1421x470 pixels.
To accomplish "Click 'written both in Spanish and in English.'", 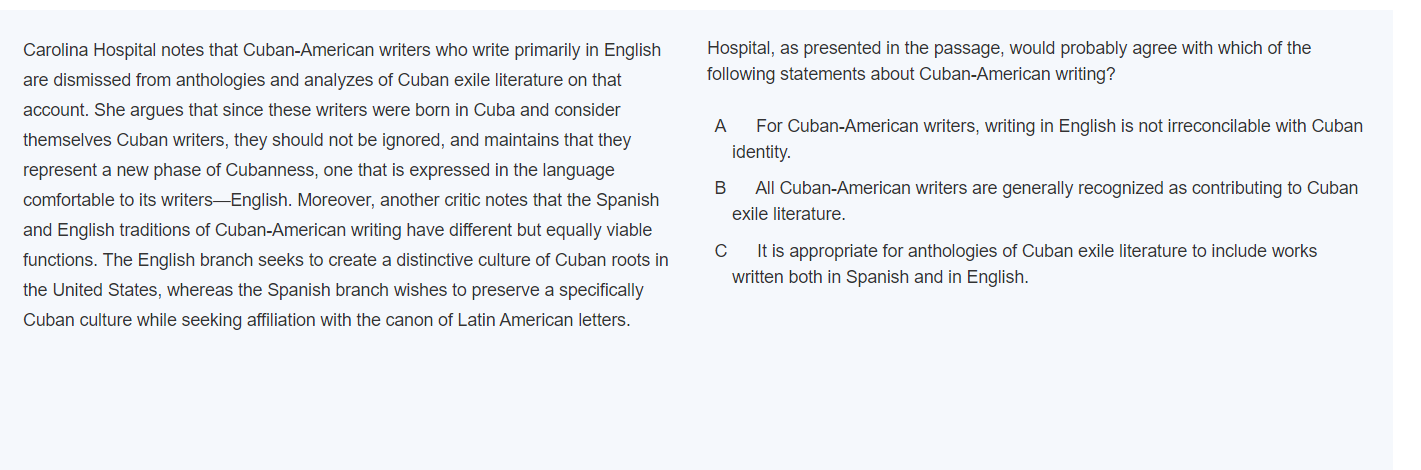I will pyautogui.click(x=880, y=277).
